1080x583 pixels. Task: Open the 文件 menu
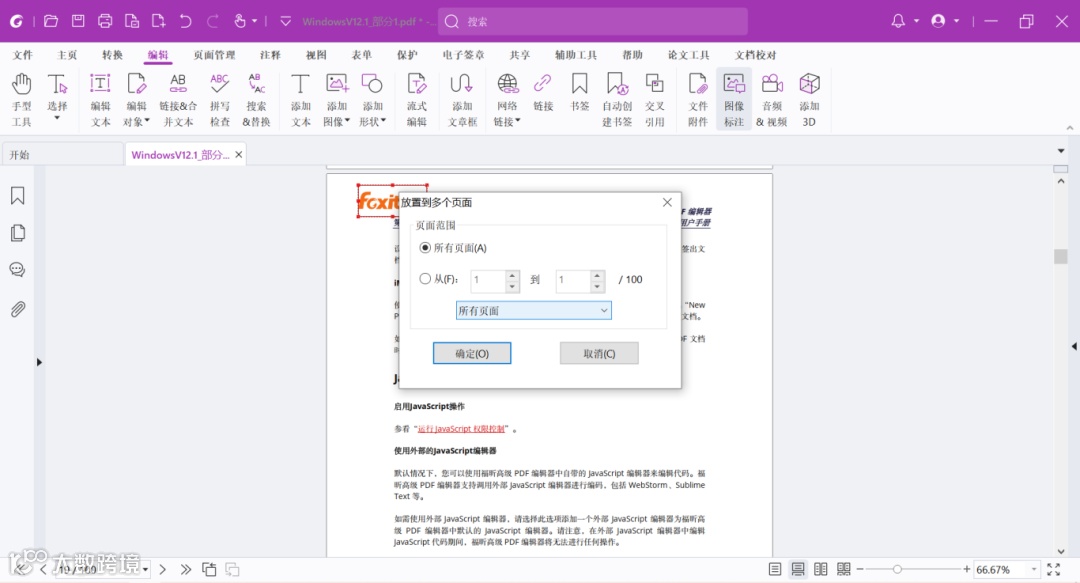(23, 55)
